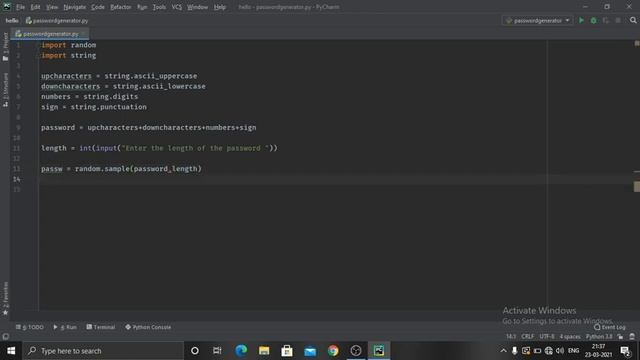
Task: Toggle read-only lock icon in status bar
Action: tap(620, 337)
